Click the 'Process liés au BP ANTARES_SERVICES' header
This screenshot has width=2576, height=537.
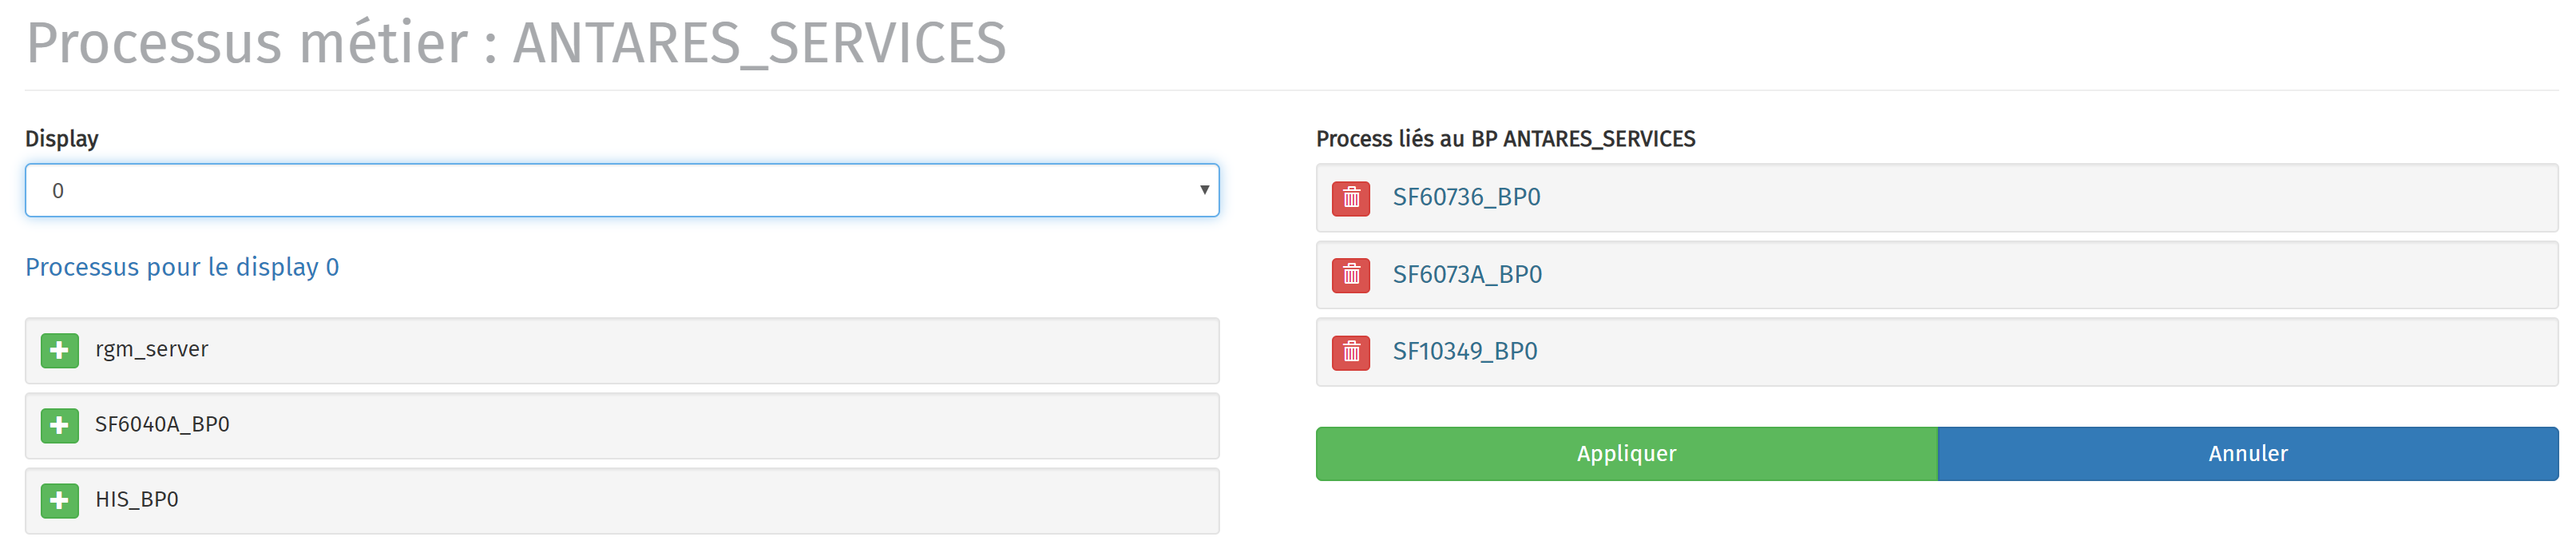1505,139
